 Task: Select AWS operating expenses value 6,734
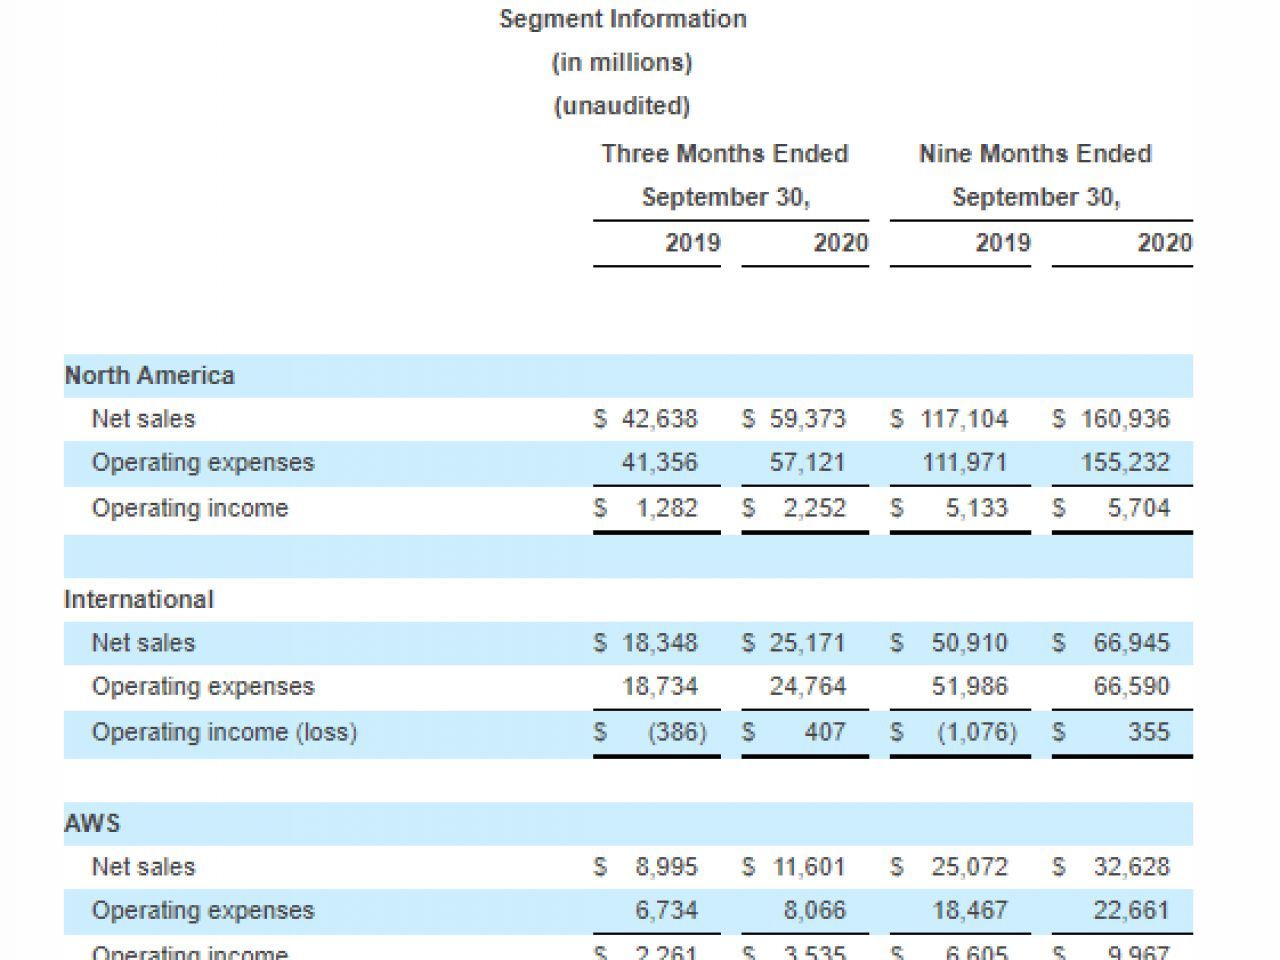pyautogui.click(x=667, y=911)
